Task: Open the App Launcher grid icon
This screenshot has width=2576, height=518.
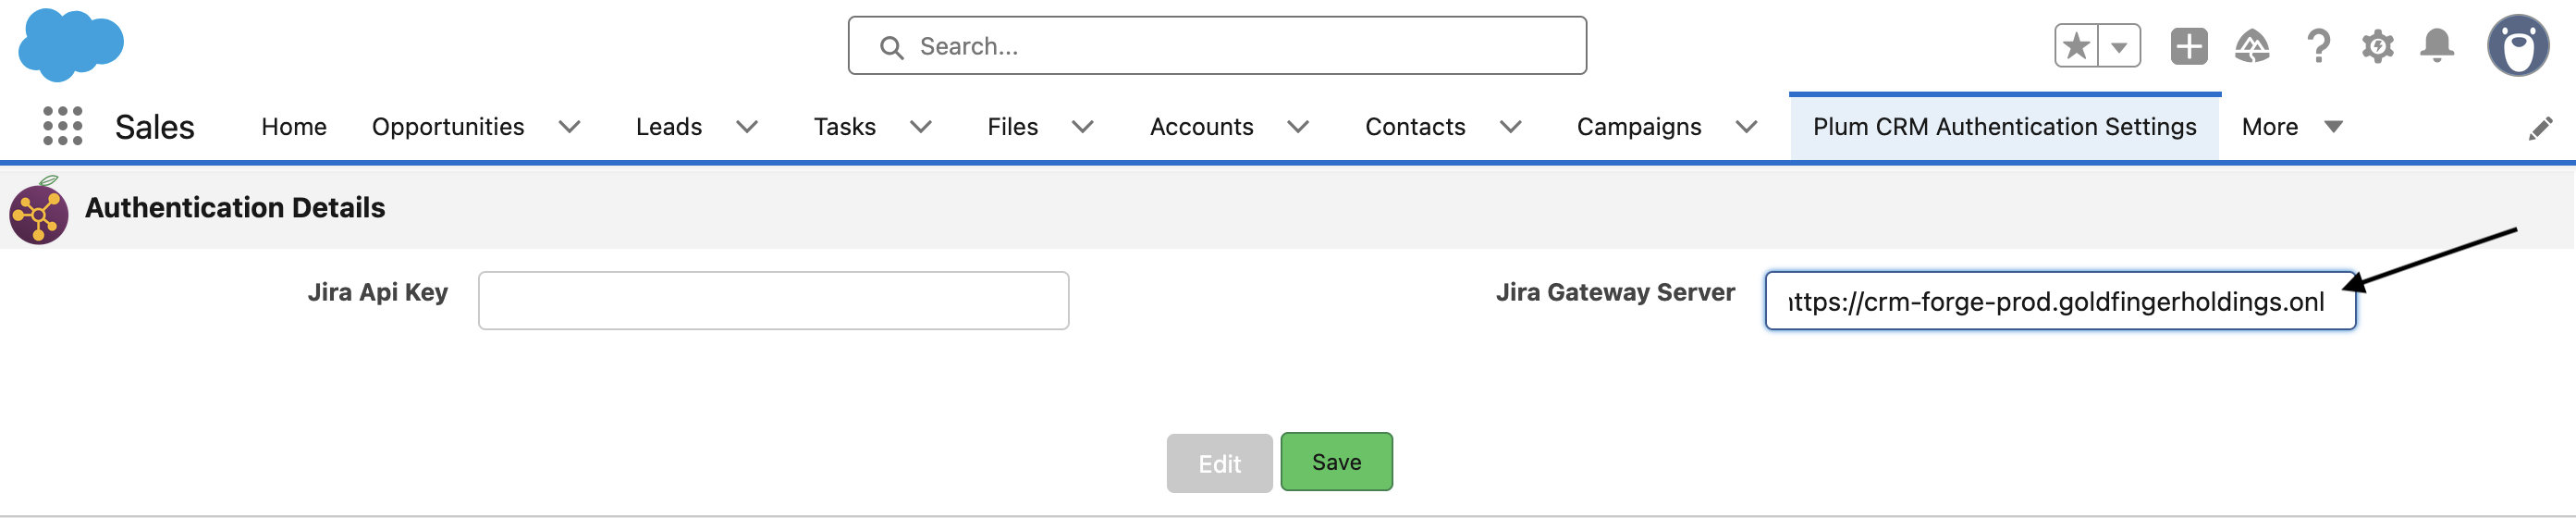Action: [x=63, y=126]
